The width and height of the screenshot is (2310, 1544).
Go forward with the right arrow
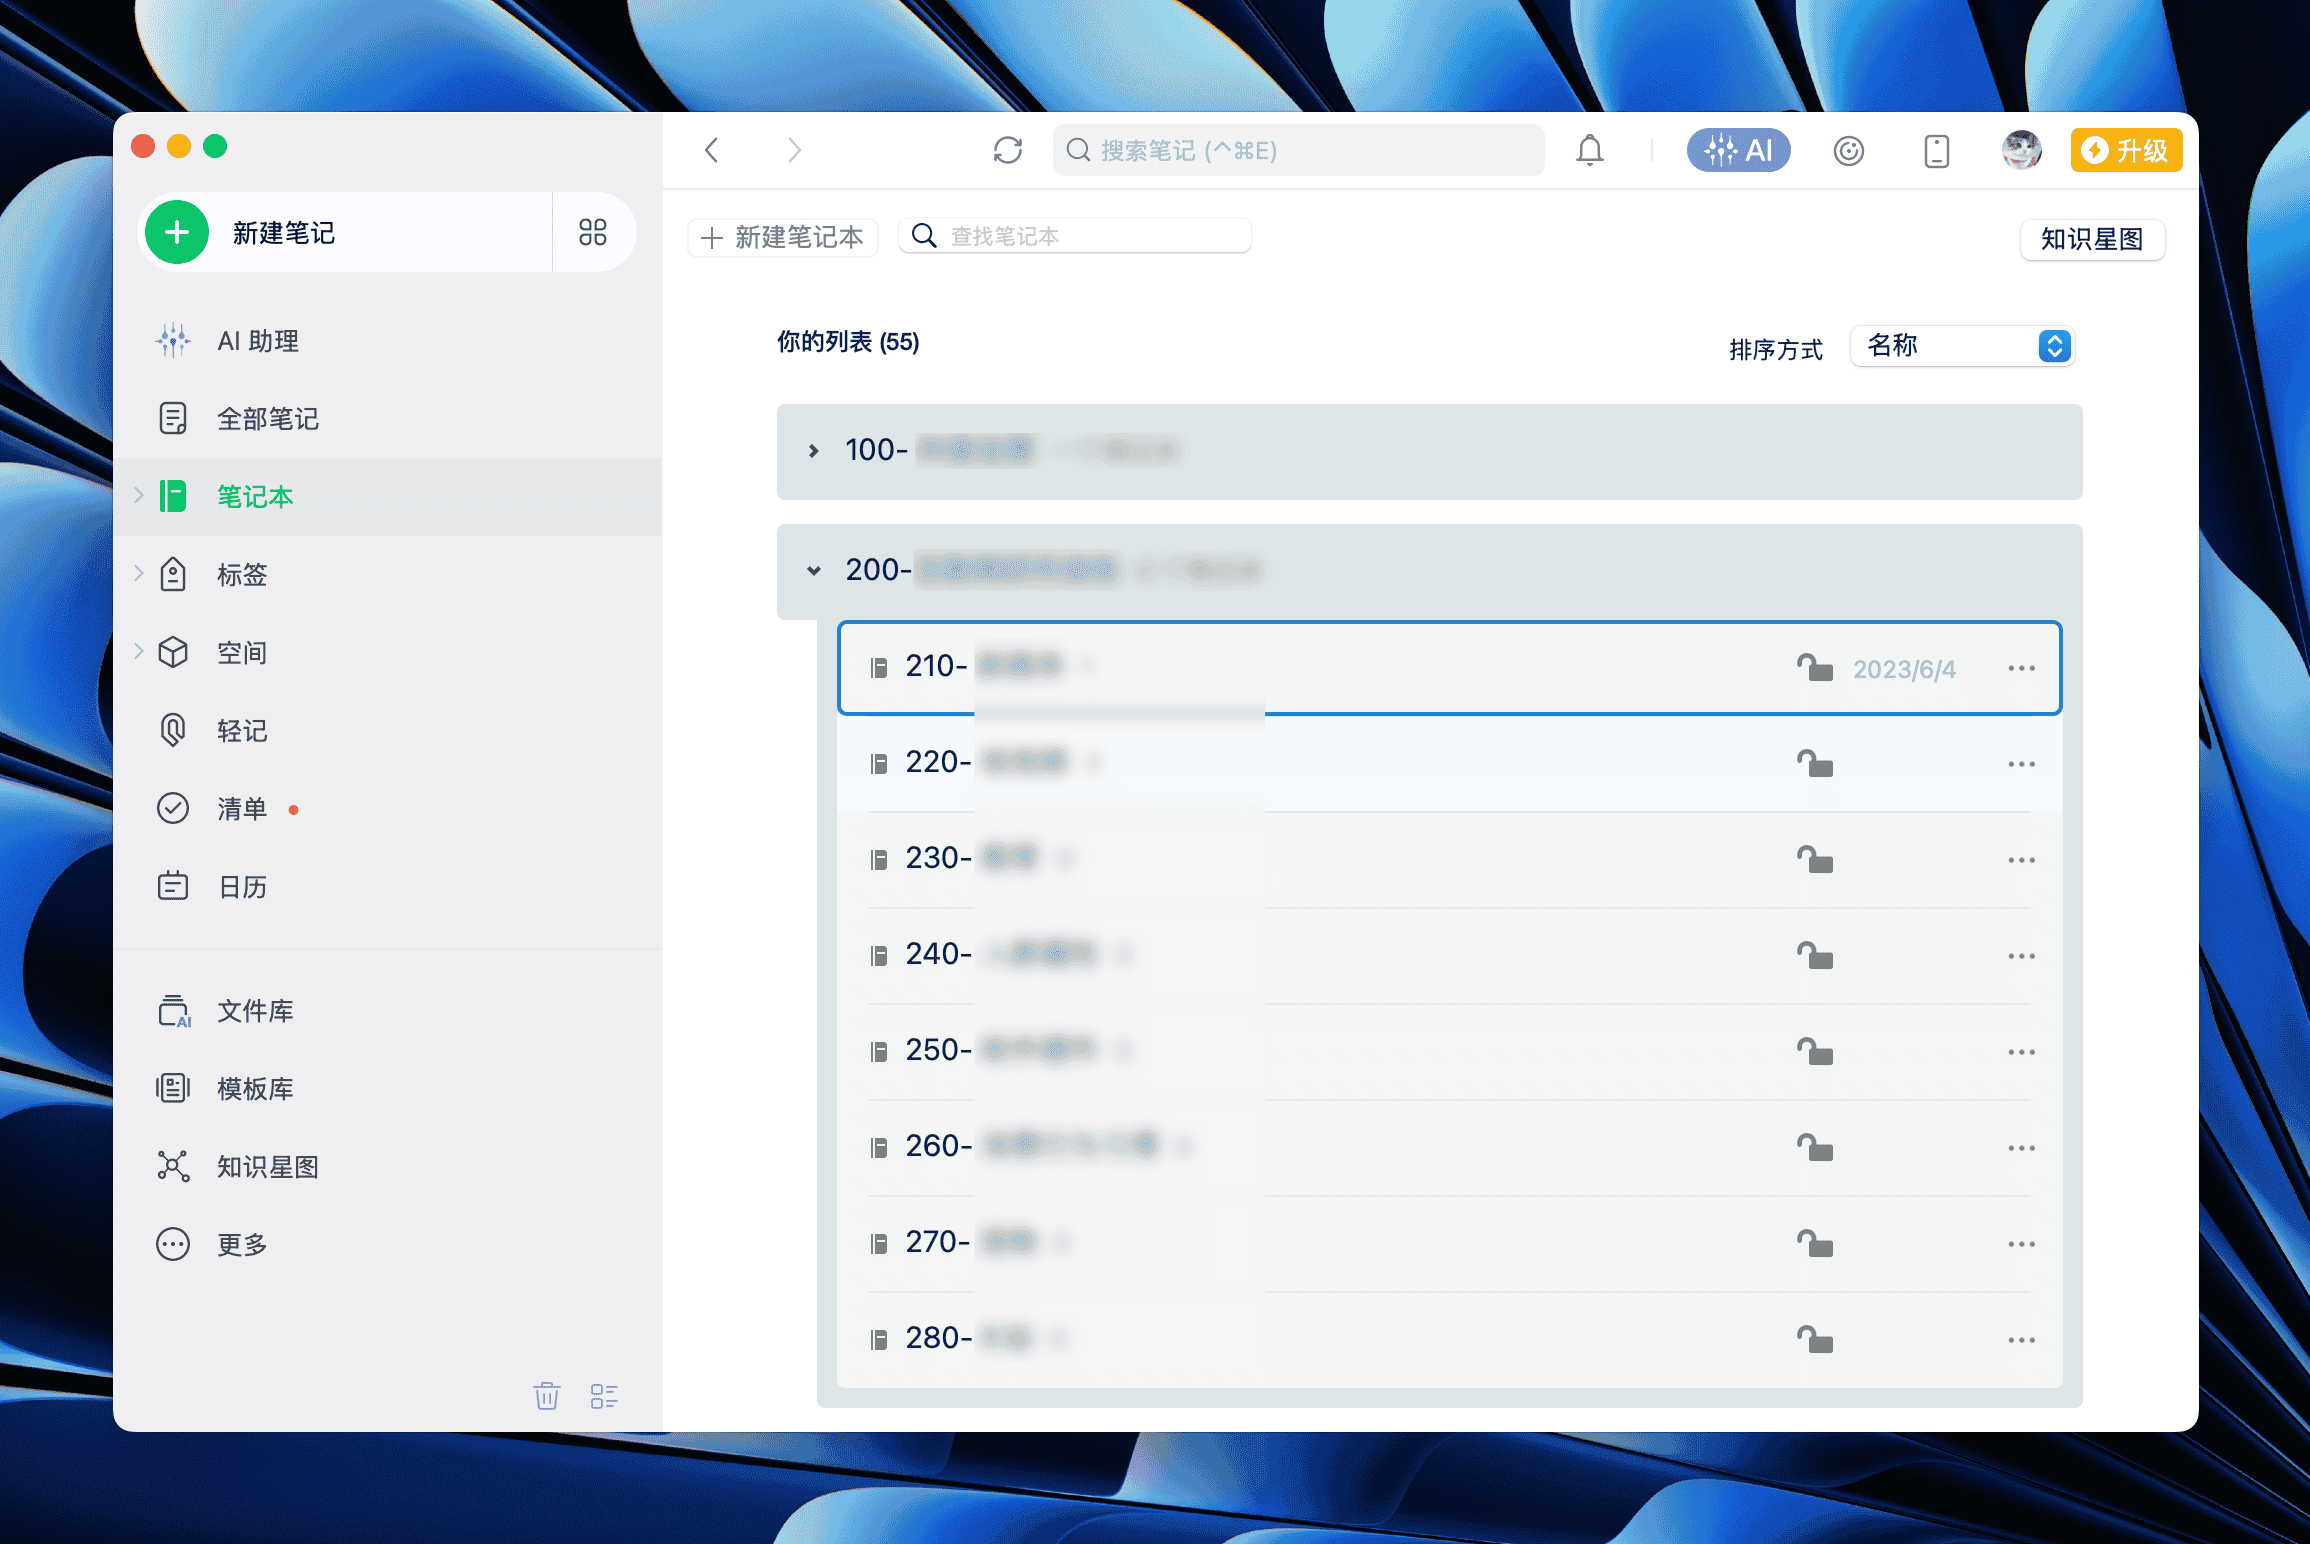(794, 150)
